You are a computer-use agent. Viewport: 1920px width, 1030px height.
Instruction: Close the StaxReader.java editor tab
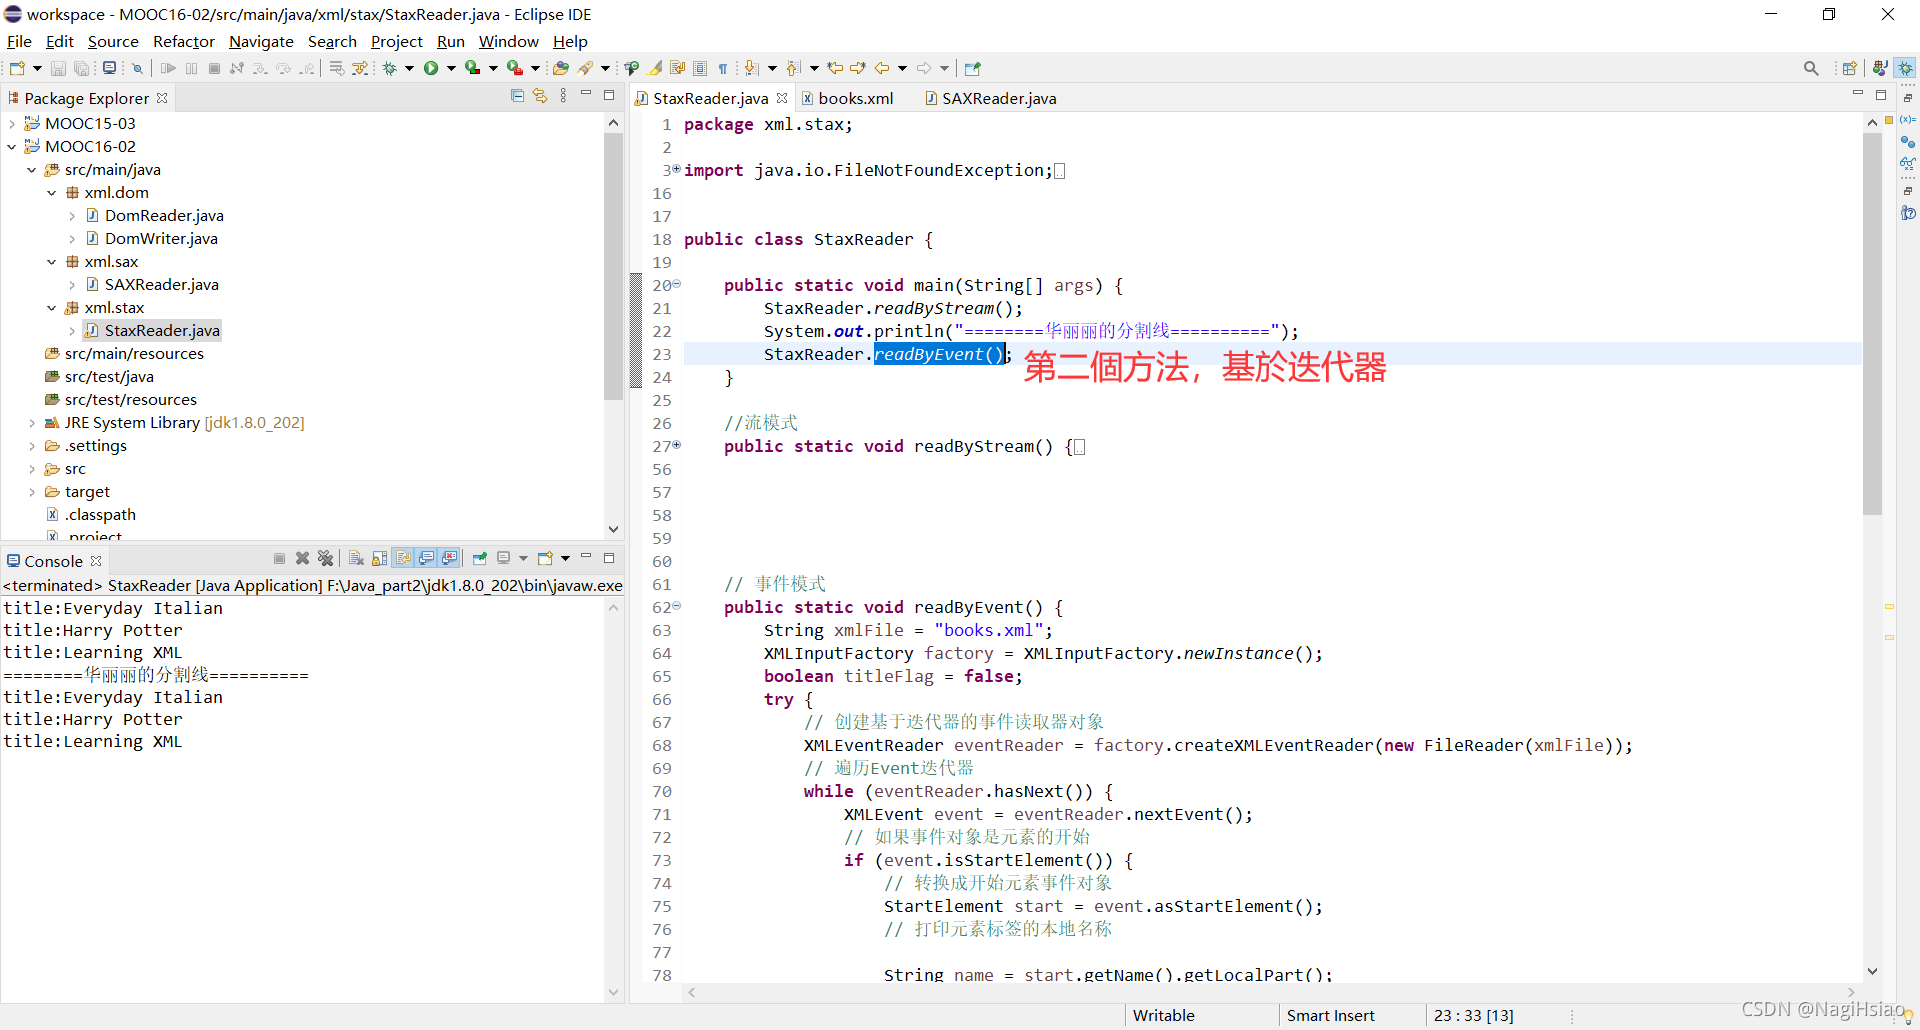pyautogui.click(x=782, y=98)
